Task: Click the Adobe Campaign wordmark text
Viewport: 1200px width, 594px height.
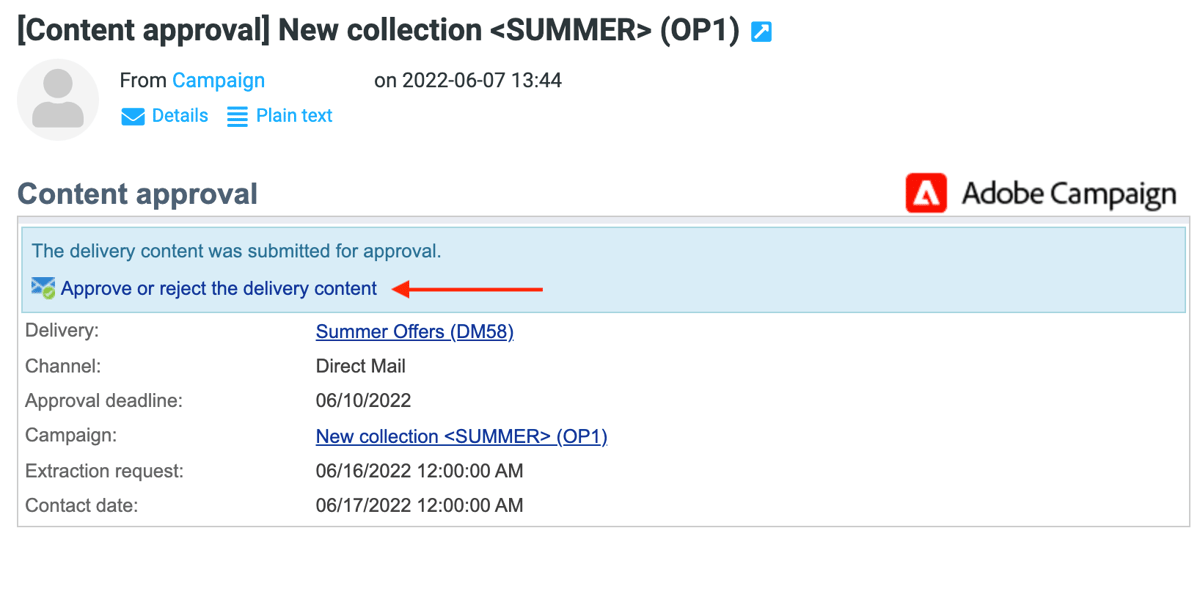Action: (1068, 194)
